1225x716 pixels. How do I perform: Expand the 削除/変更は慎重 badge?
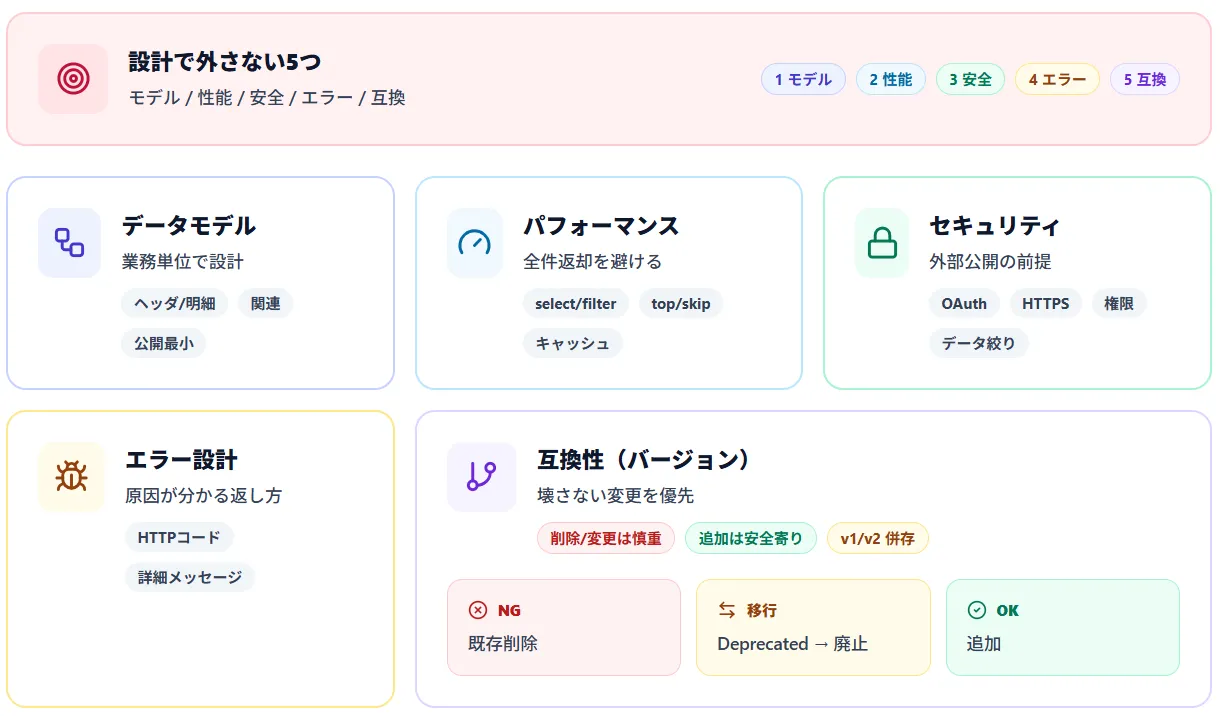(605, 537)
